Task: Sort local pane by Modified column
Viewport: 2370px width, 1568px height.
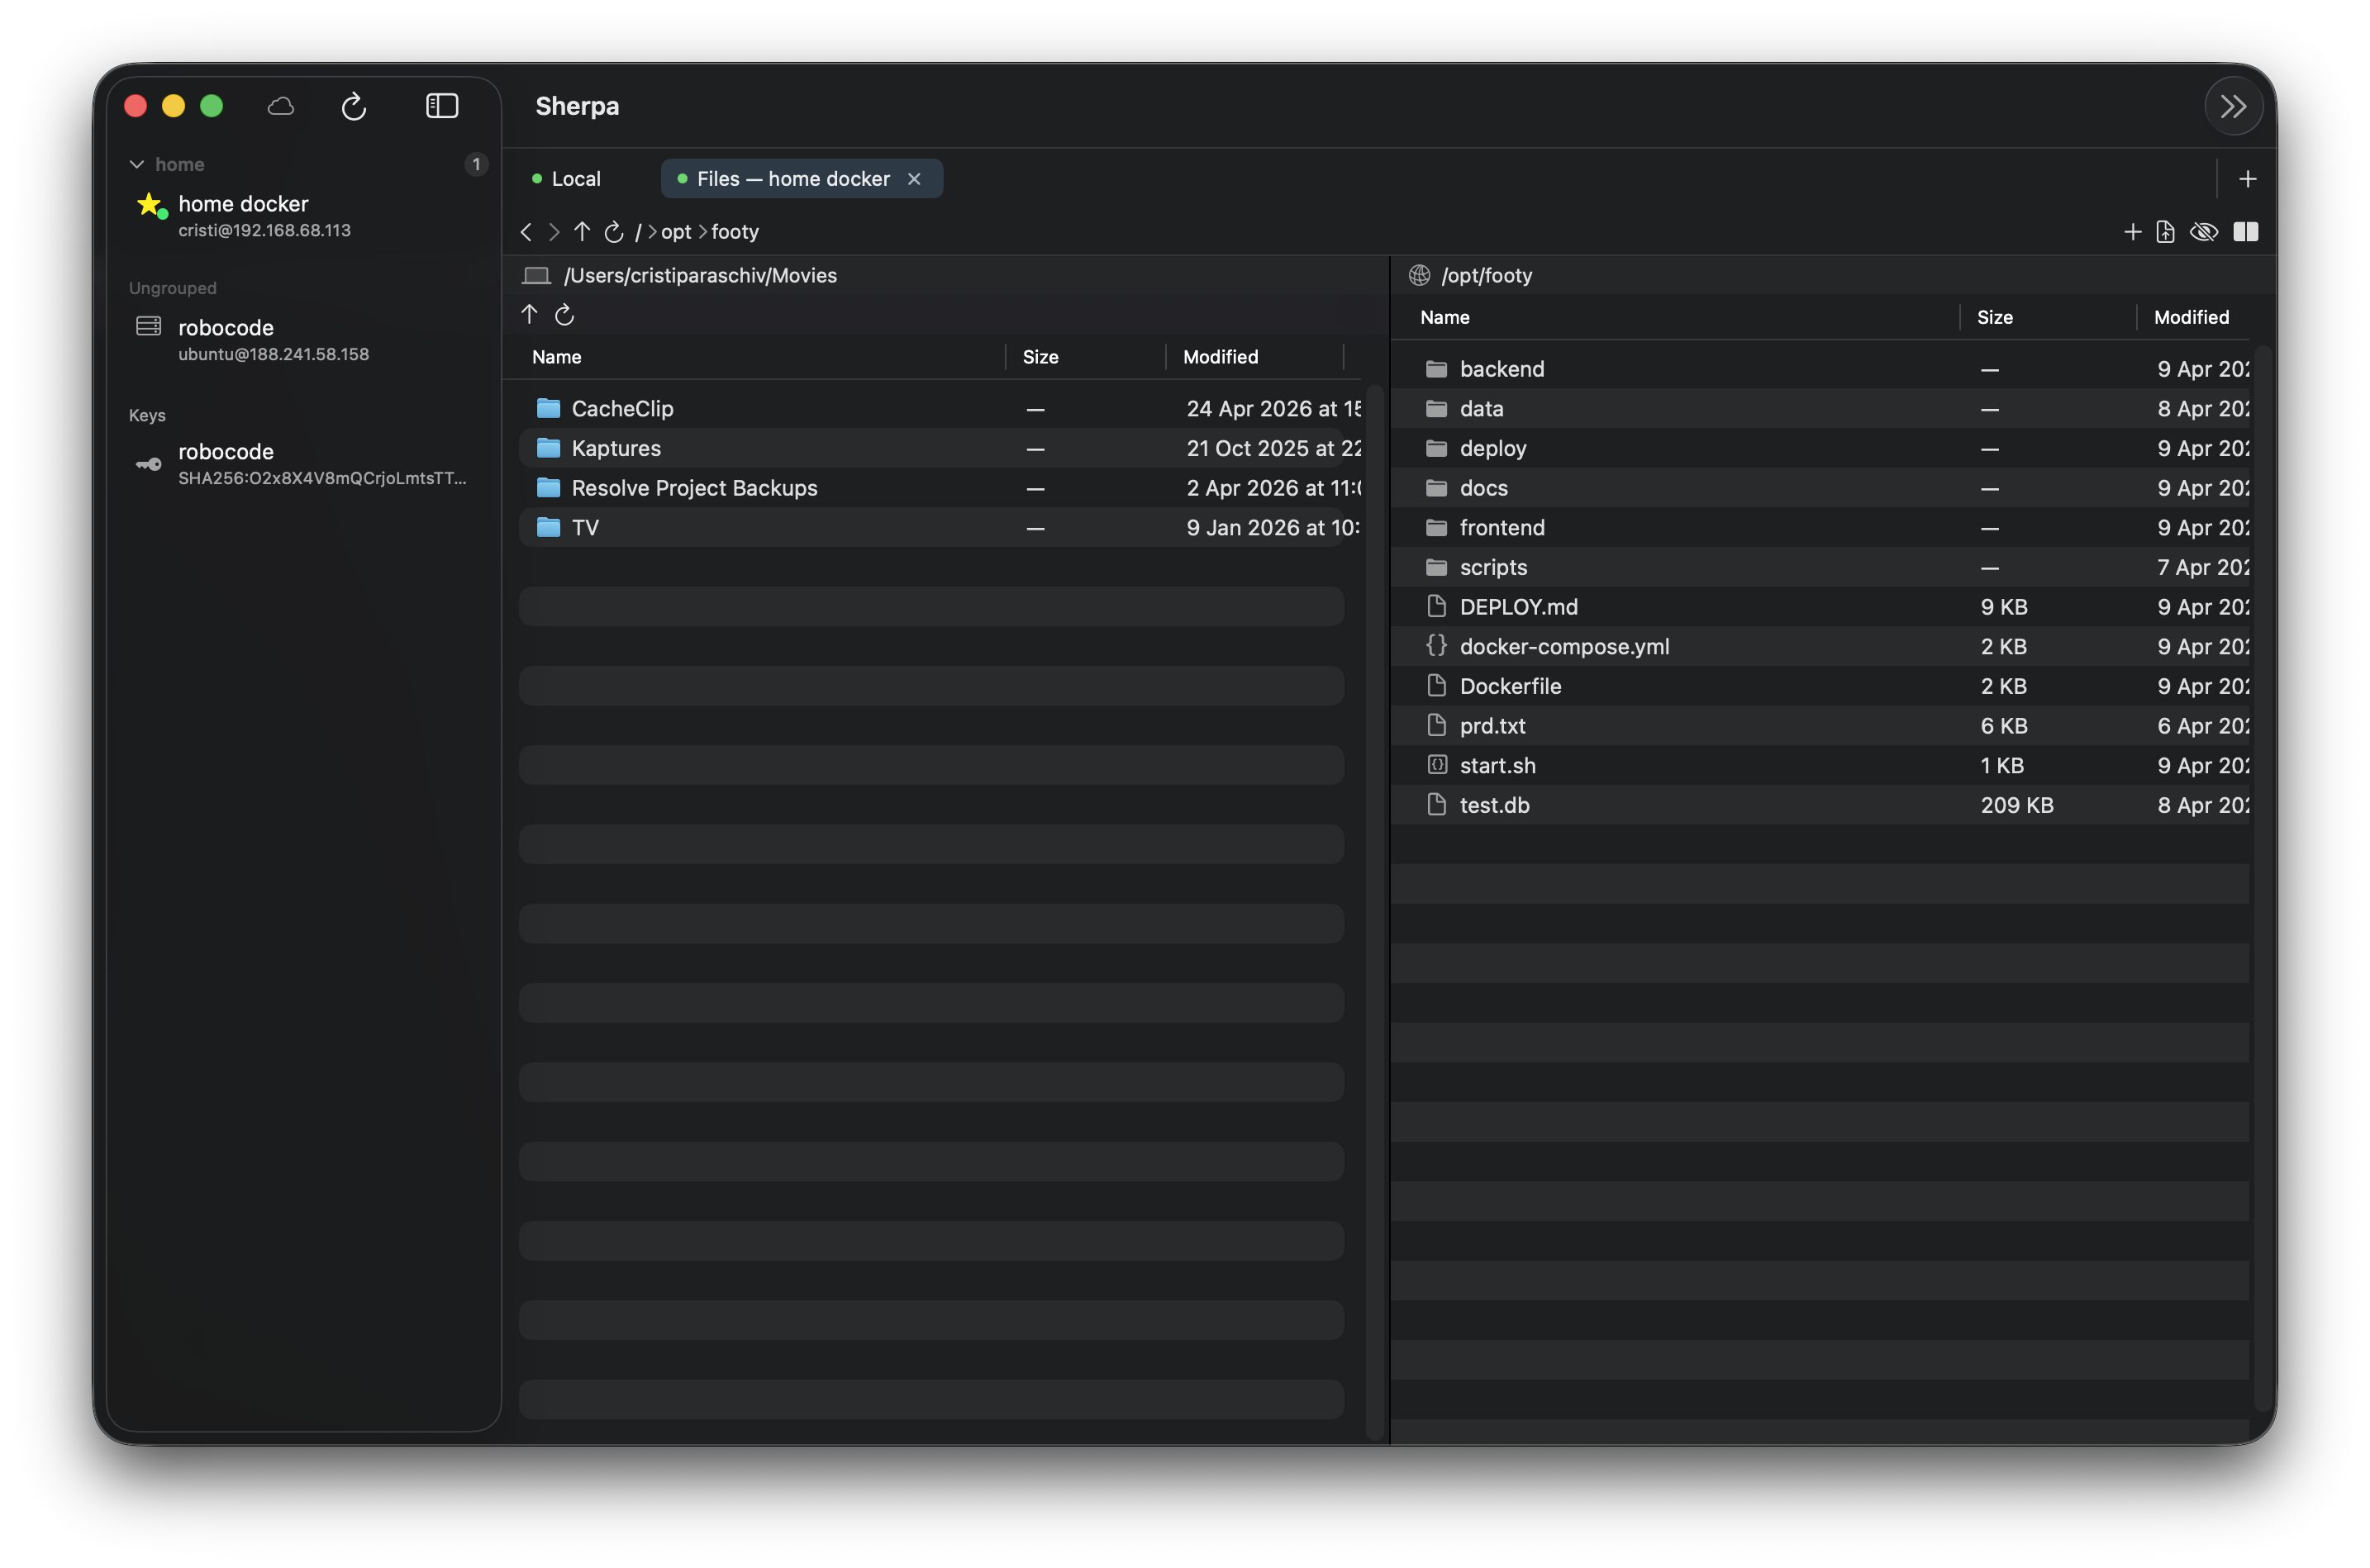Action: 1220,357
